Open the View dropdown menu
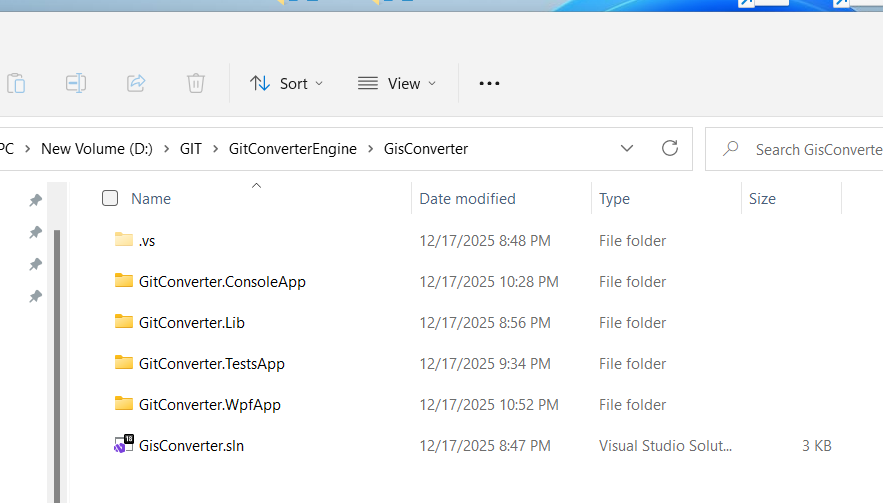This screenshot has height=503, width=883. 397,83
